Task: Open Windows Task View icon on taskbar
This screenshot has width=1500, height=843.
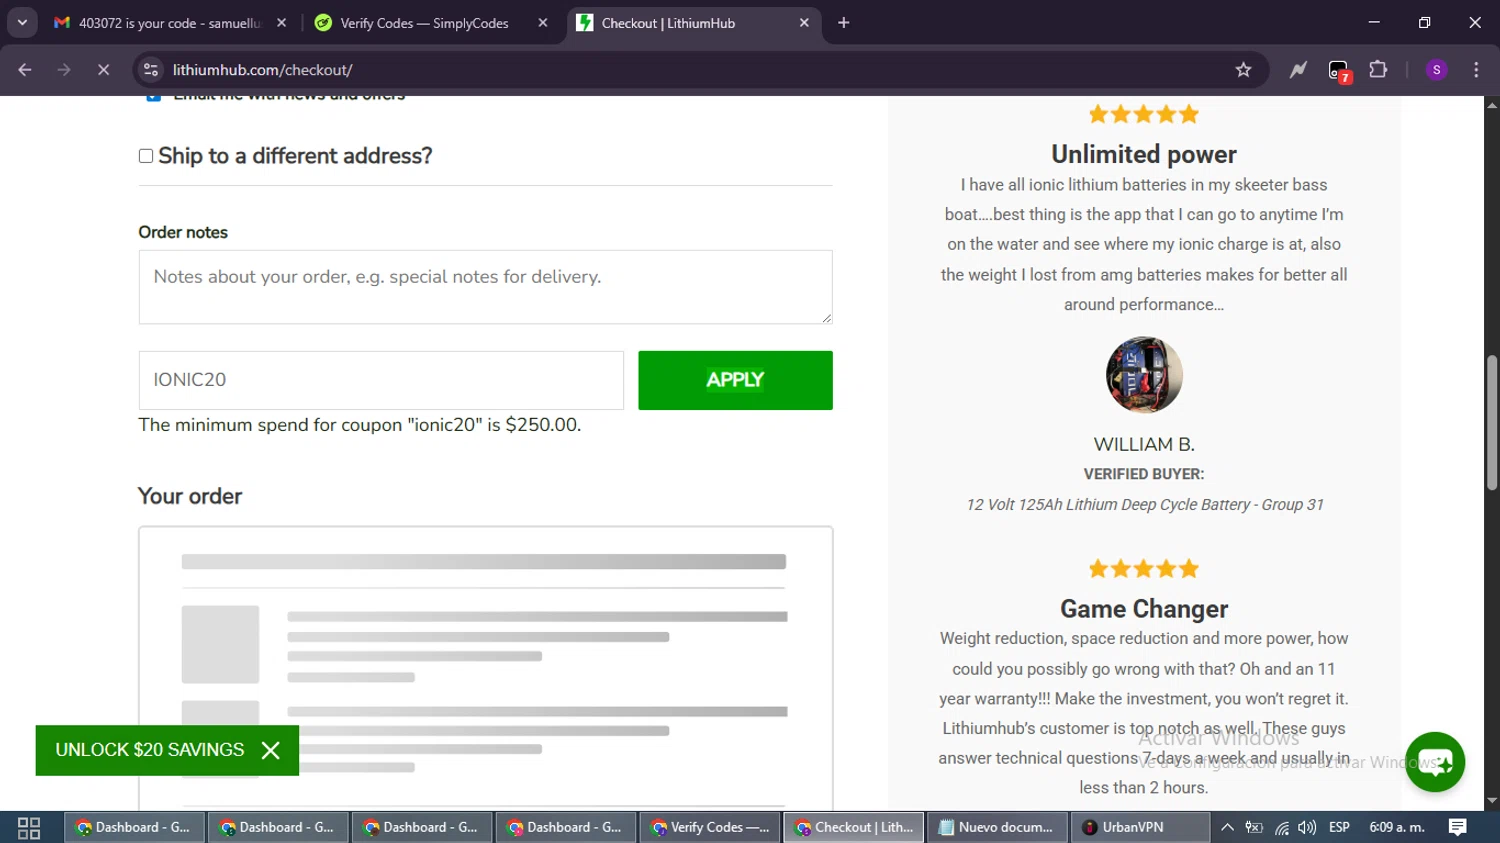Action: point(29,828)
